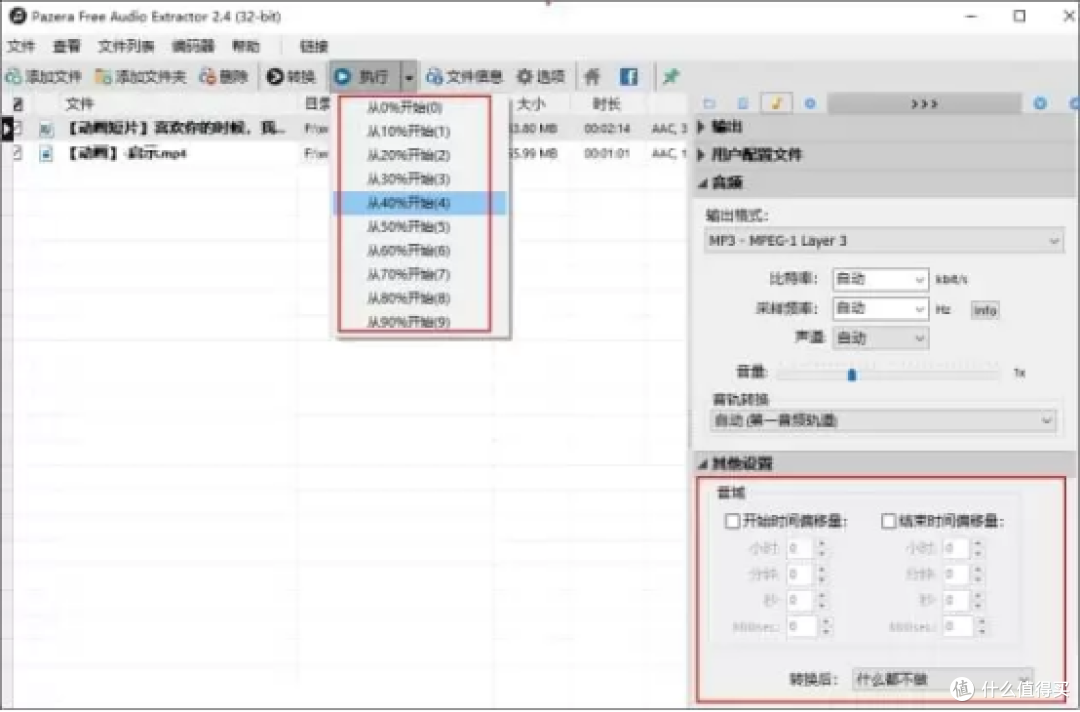Click file icon of 【动画短片】 row

coord(46,129)
